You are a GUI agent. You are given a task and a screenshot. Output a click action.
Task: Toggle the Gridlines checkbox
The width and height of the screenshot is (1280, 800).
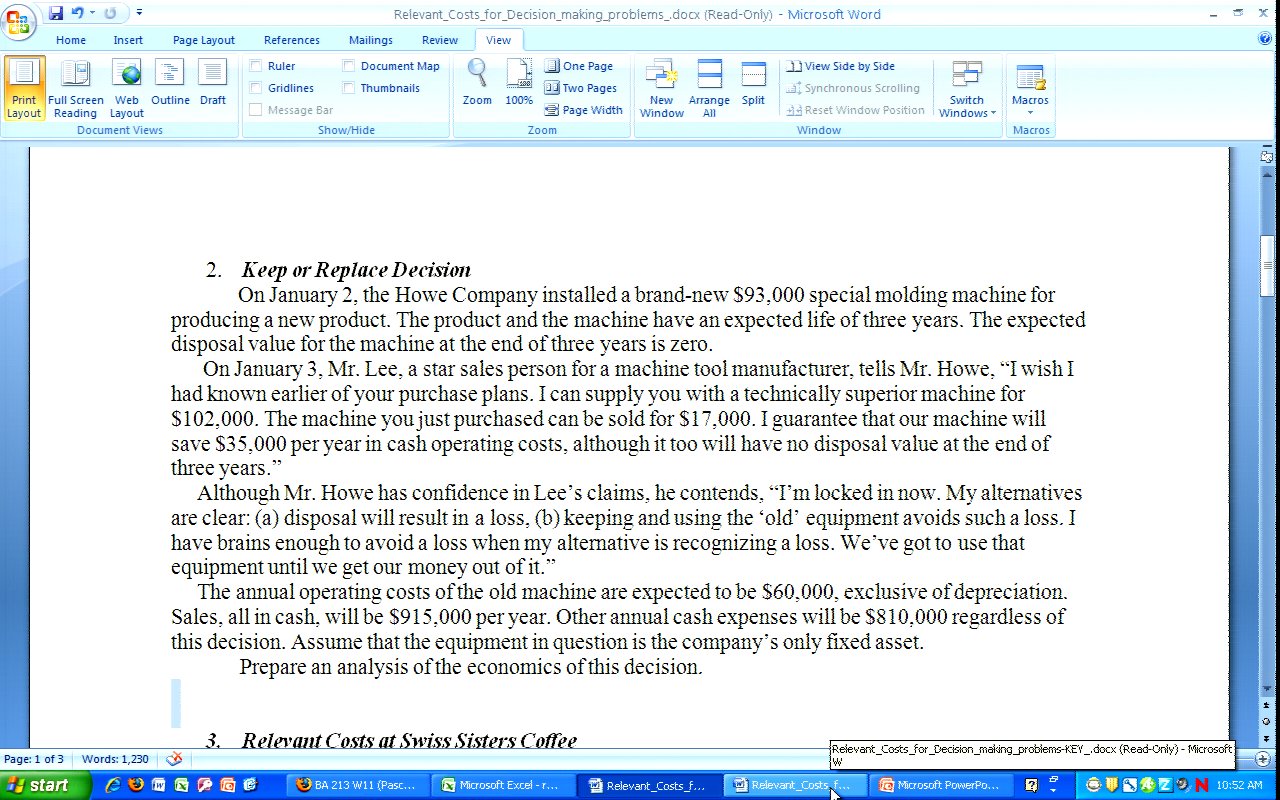(x=257, y=88)
